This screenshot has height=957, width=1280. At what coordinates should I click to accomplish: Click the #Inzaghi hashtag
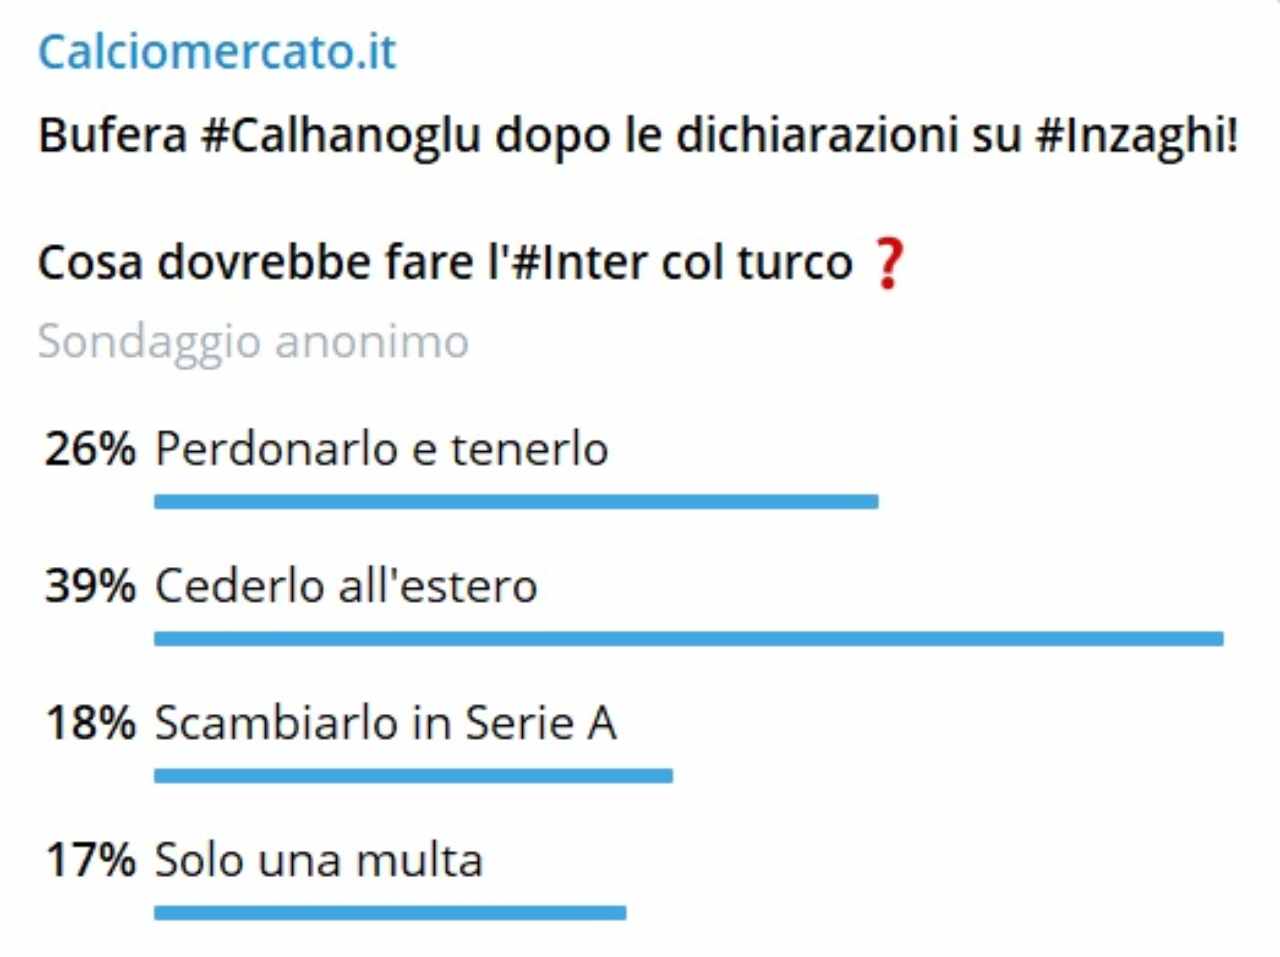click(x=1137, y=135)
